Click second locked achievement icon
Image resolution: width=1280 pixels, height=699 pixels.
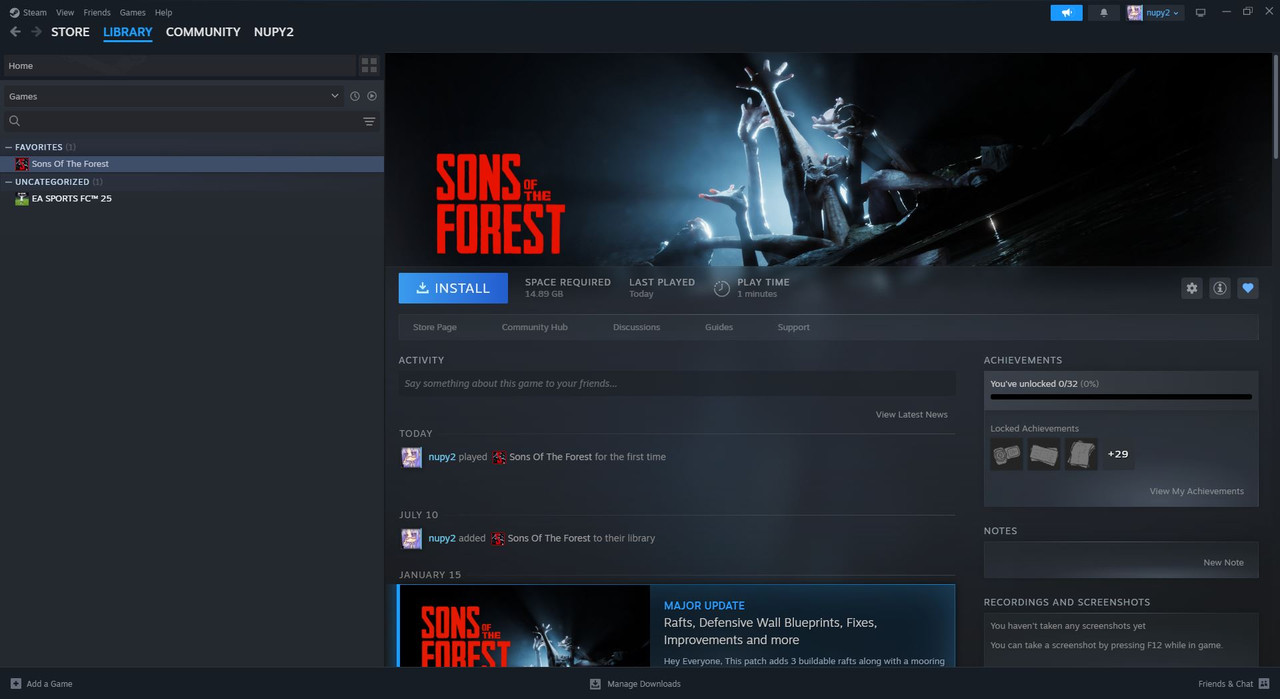tap(1044, 454)
